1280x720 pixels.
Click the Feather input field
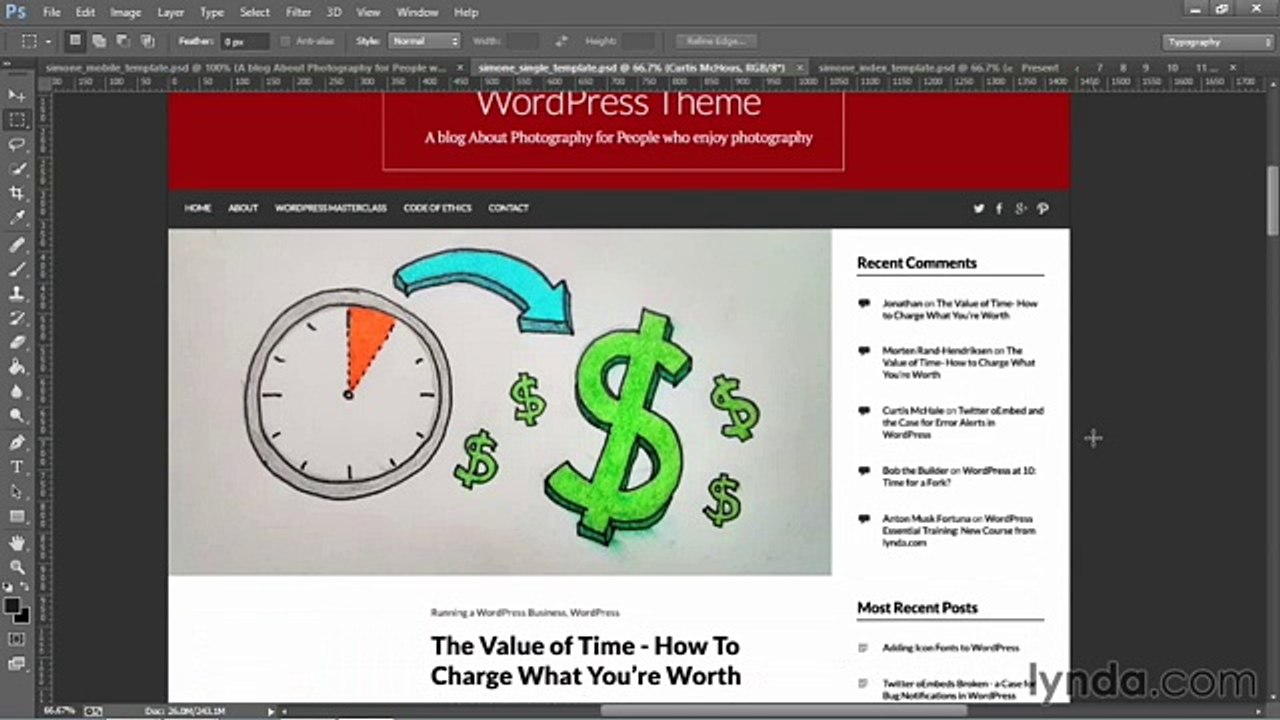coord(245,42)
